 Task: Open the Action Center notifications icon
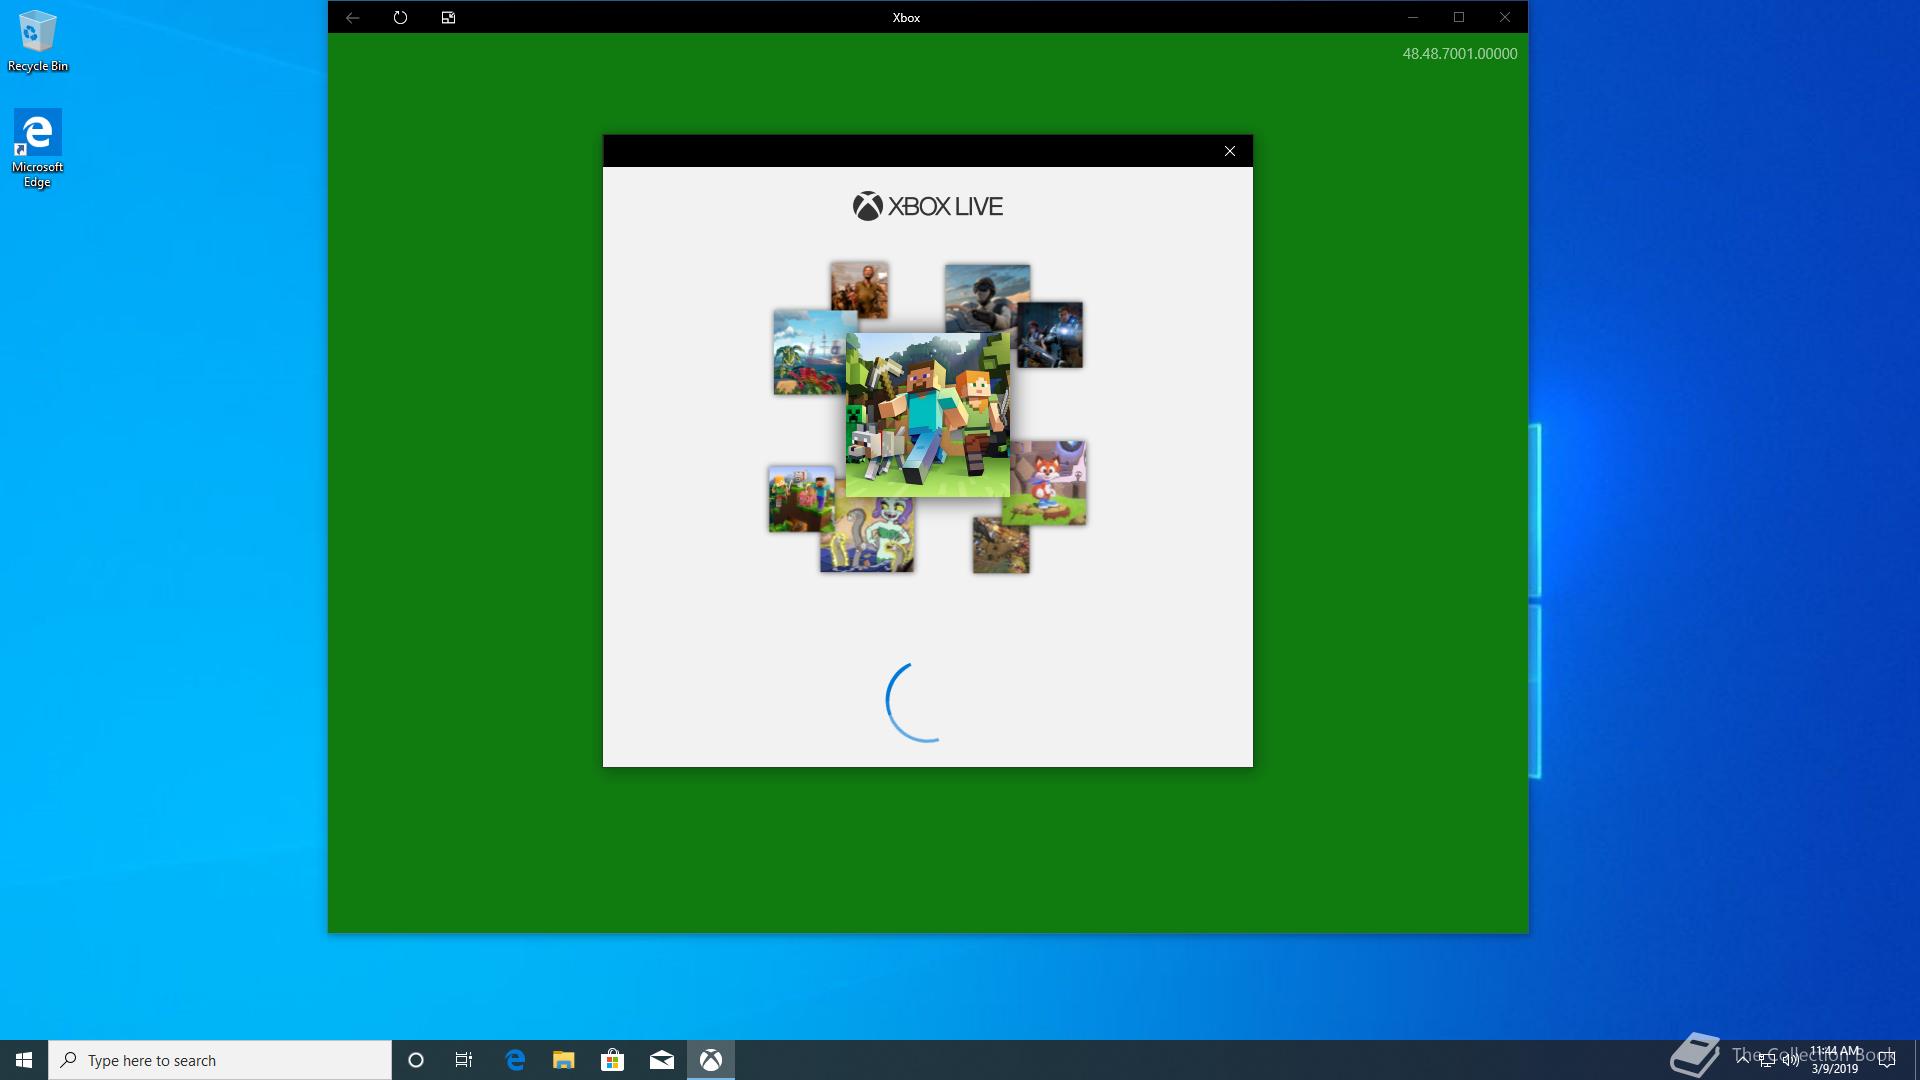pos(1887,1060)
